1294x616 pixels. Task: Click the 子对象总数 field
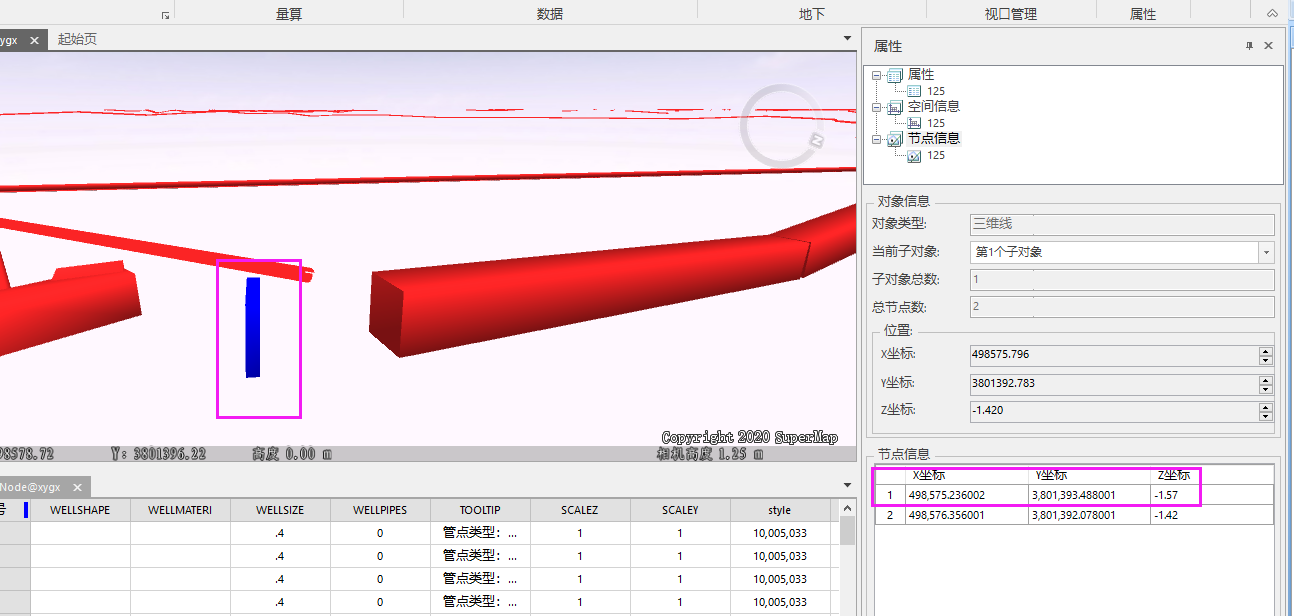coord(1122,280)
